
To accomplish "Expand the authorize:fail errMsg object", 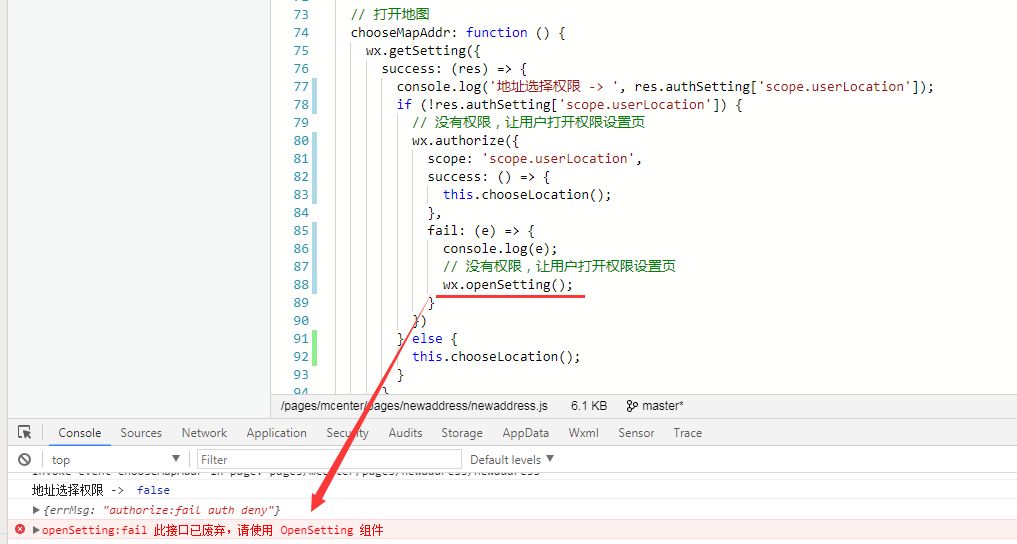I will click(36, 510).
